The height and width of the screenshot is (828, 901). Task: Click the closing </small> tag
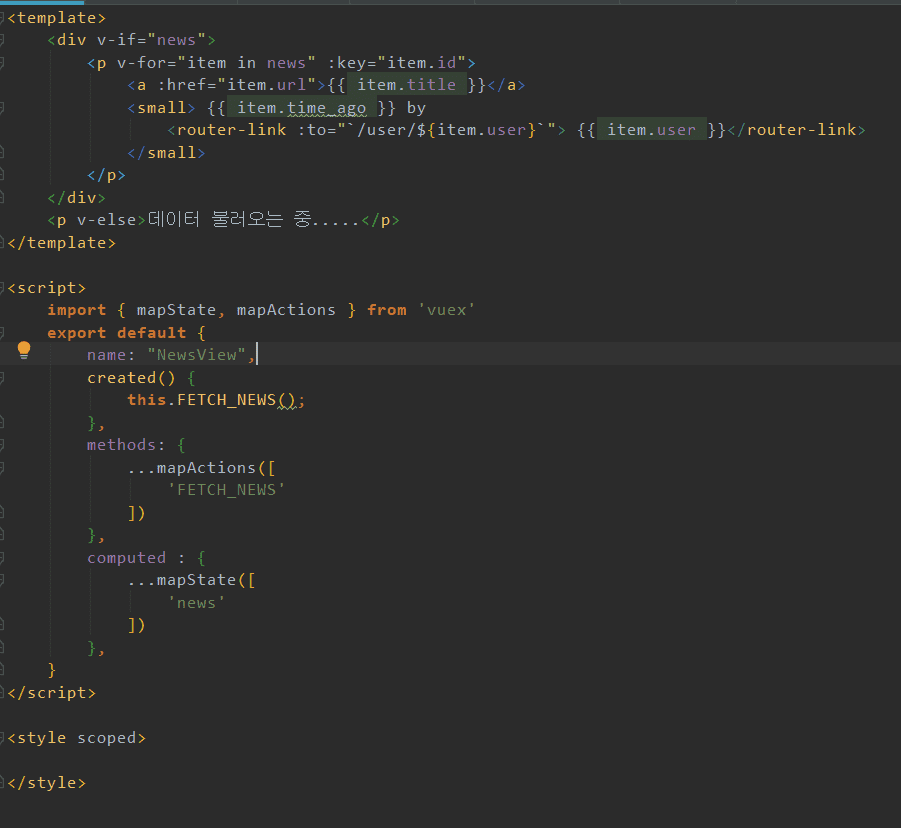tap(166, 153)
